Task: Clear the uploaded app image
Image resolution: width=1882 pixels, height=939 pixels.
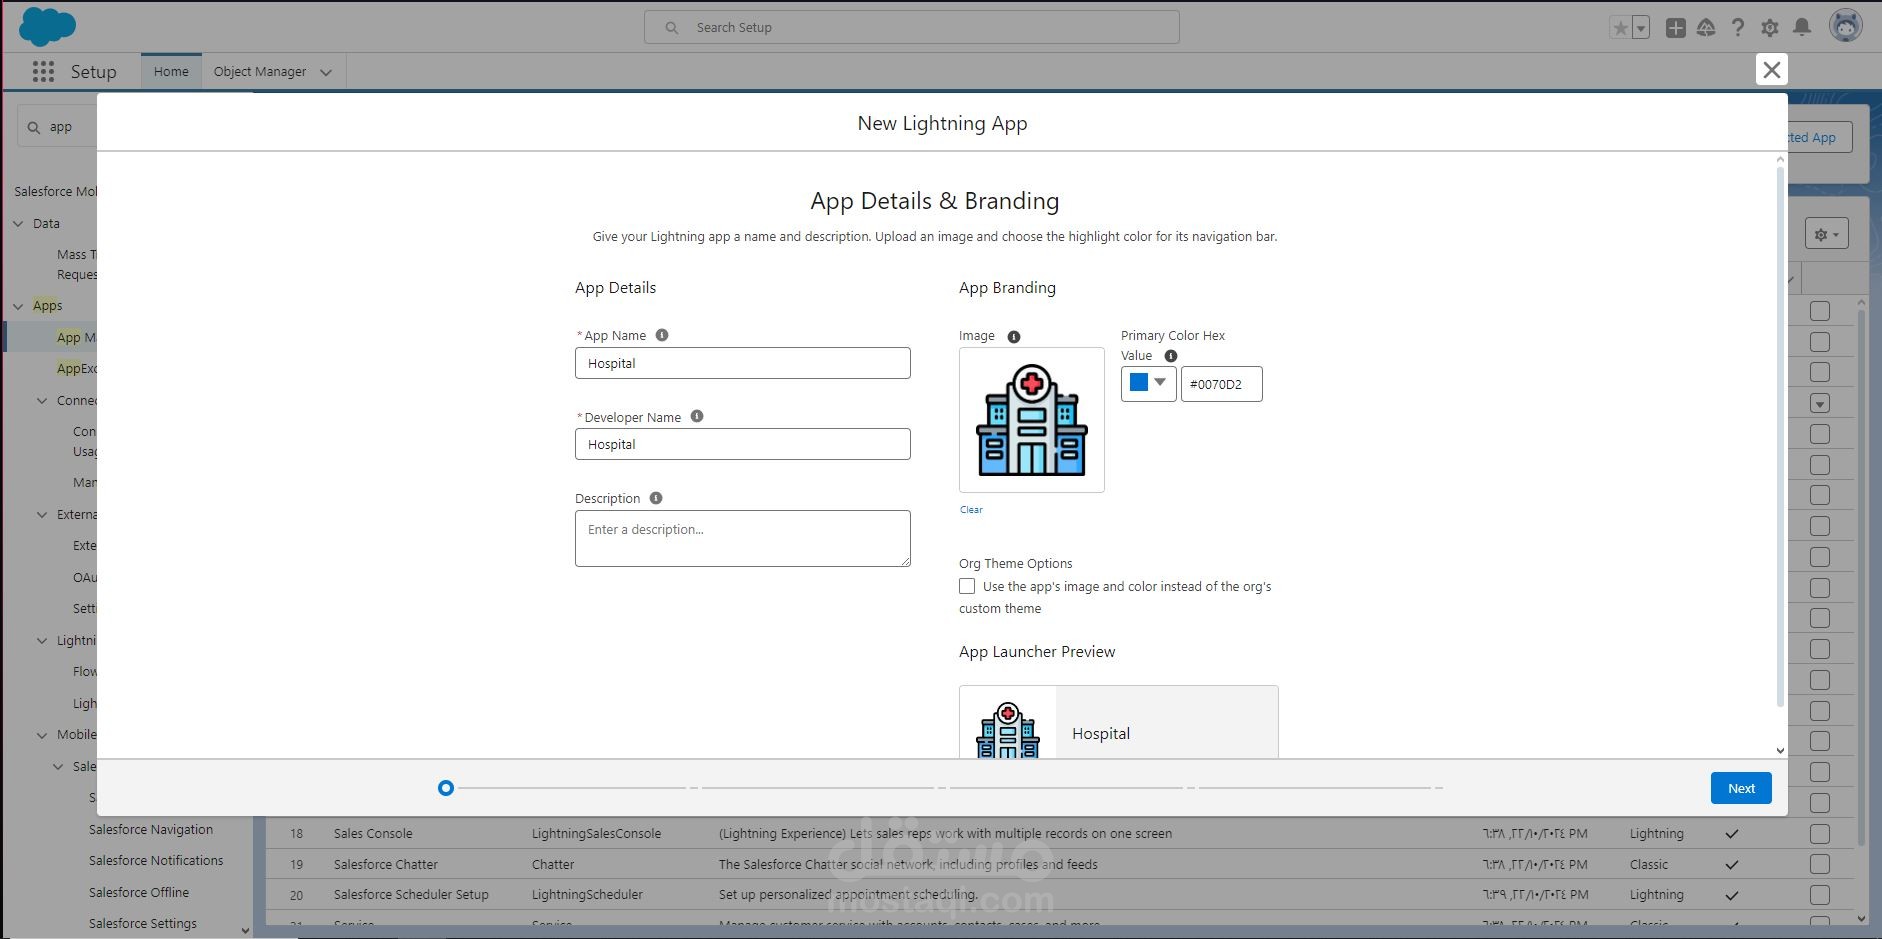Action: tap(971, 509)
